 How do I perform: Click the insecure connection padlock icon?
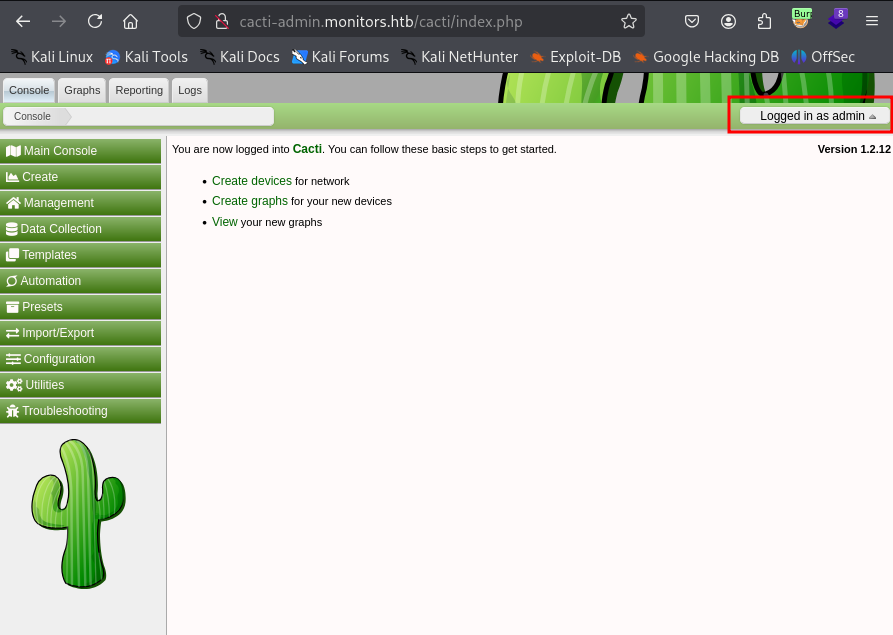point(222,22)
